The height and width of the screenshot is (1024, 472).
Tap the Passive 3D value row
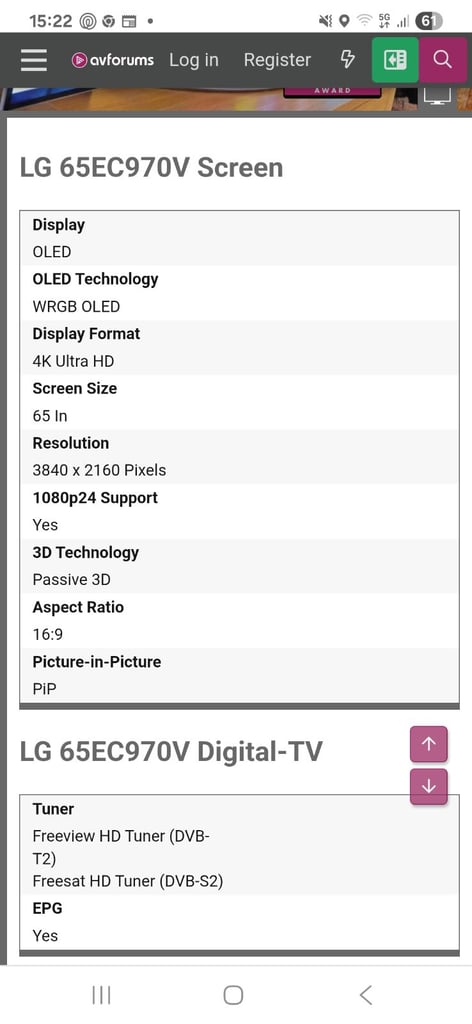240,579
